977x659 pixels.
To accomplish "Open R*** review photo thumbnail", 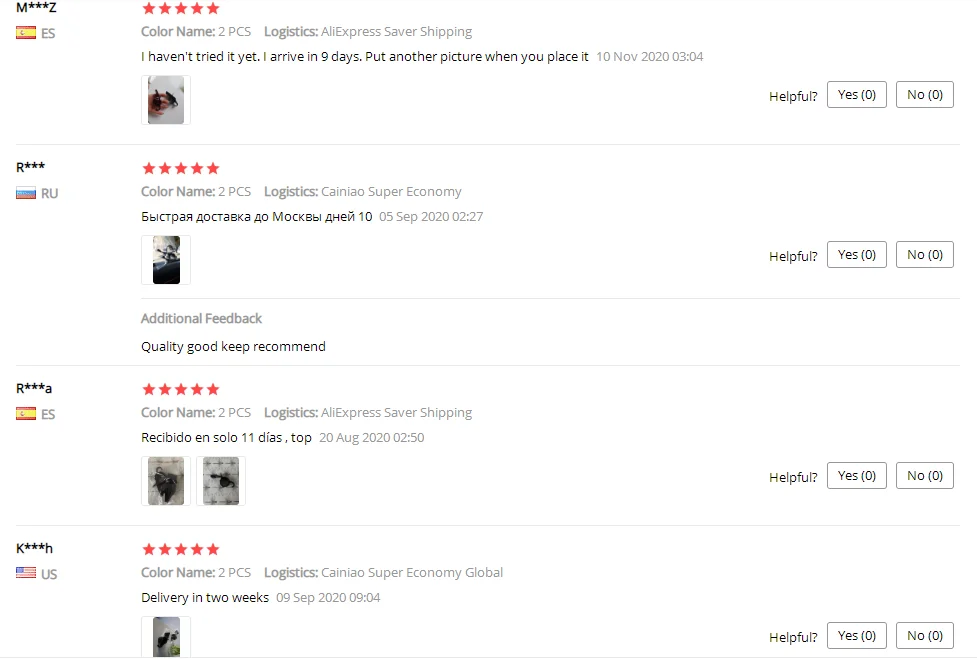I will (166, 260).
